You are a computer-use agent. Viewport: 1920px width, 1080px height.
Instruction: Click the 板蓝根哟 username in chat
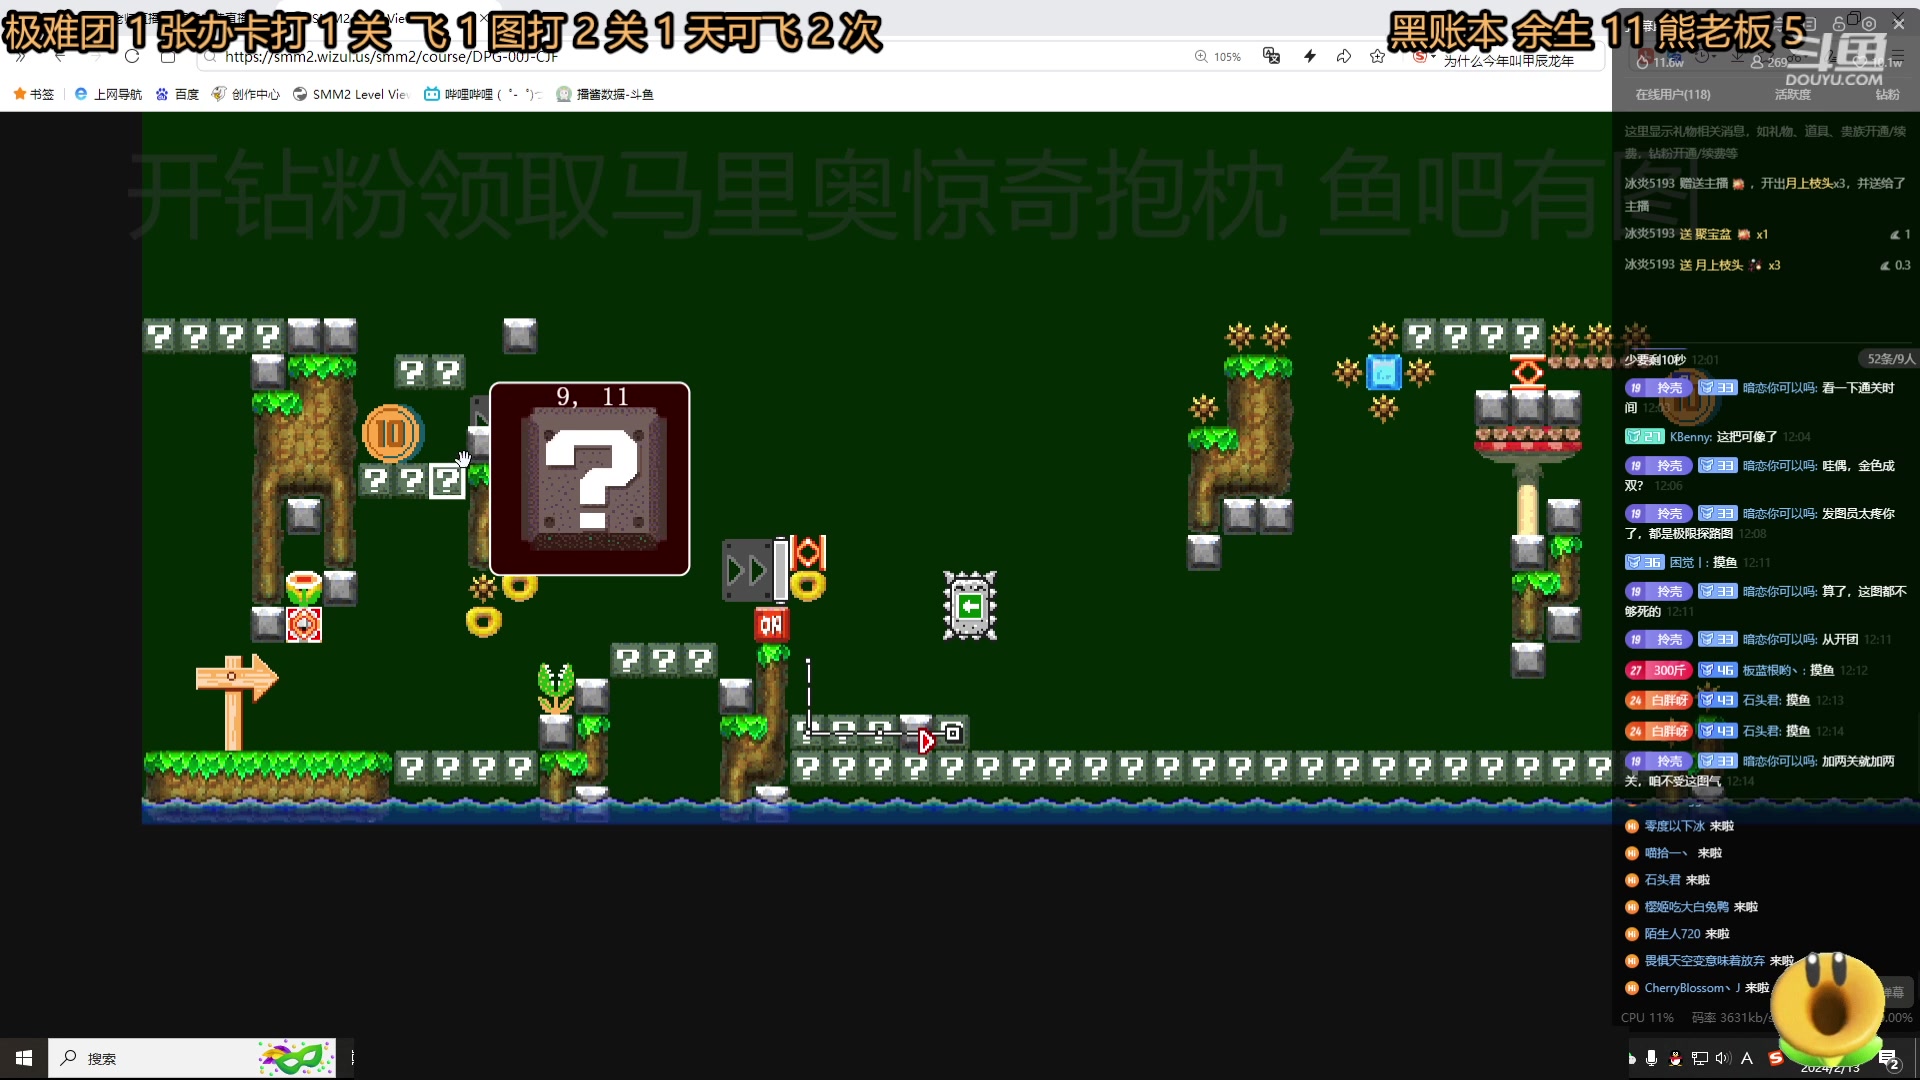pyautogui.click(x=1771, y=670)
